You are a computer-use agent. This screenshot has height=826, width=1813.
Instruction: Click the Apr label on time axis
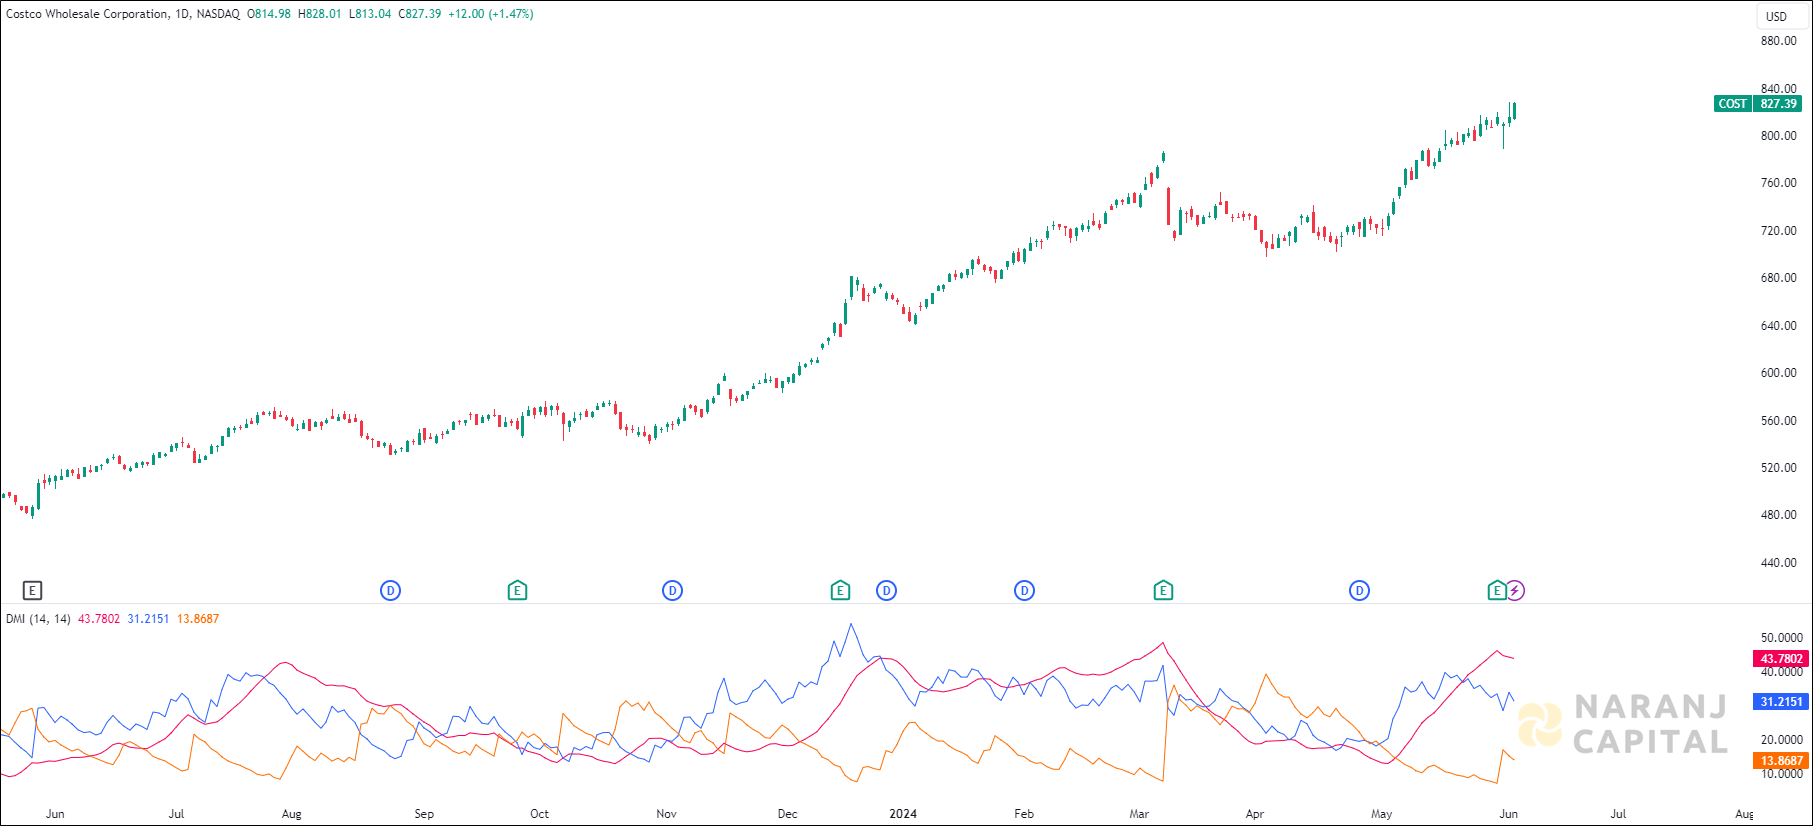[x=1255, y=814]
